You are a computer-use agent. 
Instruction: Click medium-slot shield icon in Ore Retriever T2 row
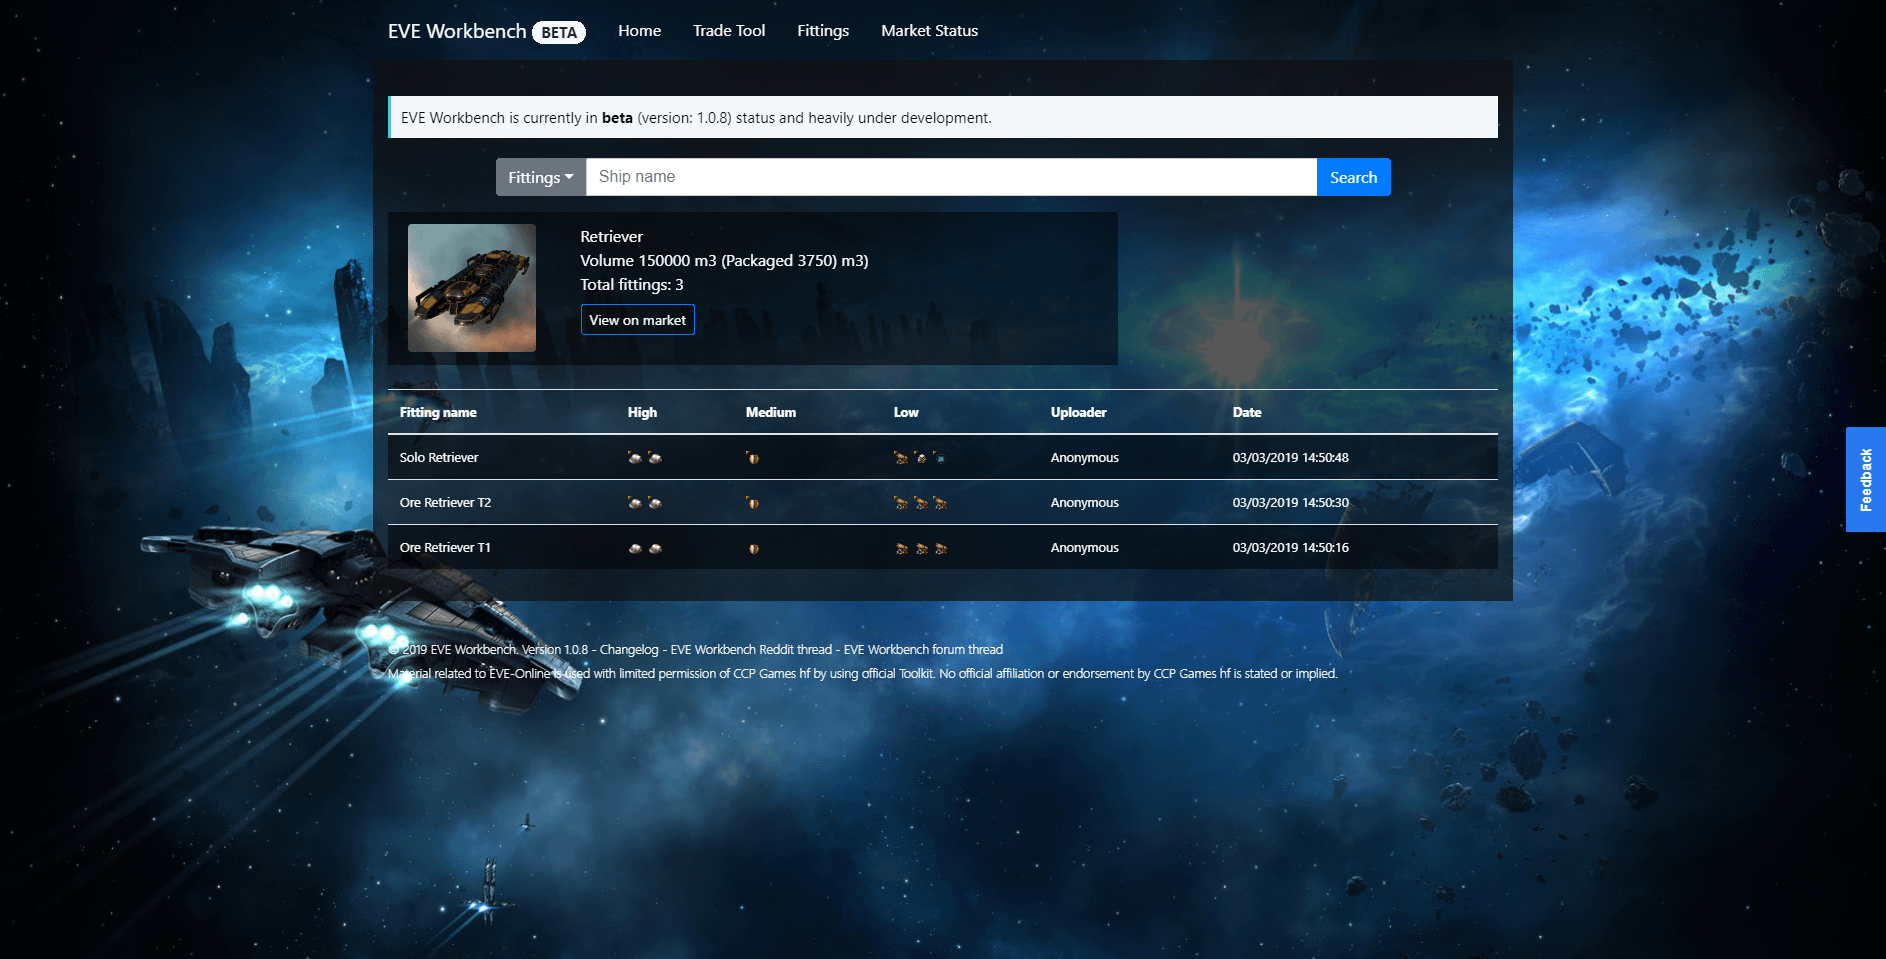(x=753, y=503)
